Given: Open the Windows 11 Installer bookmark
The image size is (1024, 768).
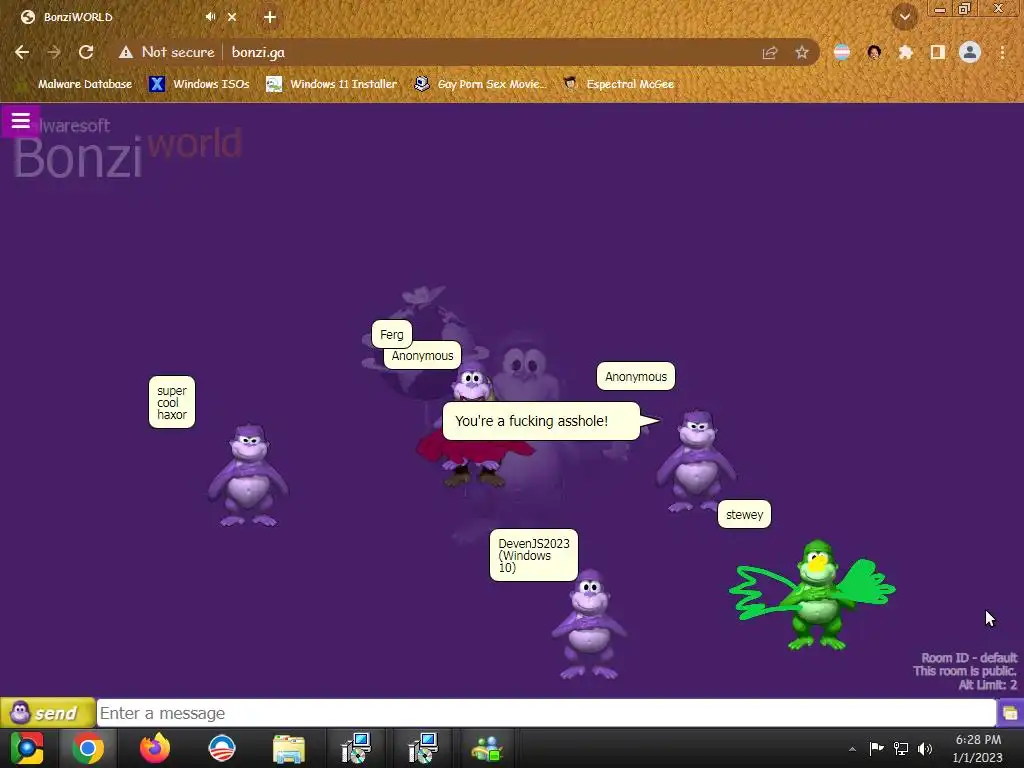Looking at the screenshot, I should tap(332, 84).
